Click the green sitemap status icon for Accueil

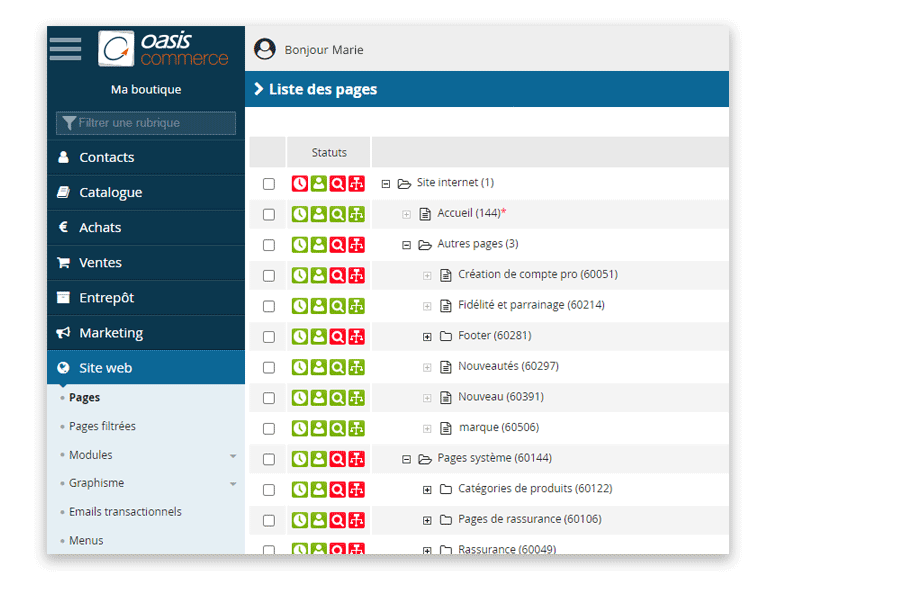[356, 214]
